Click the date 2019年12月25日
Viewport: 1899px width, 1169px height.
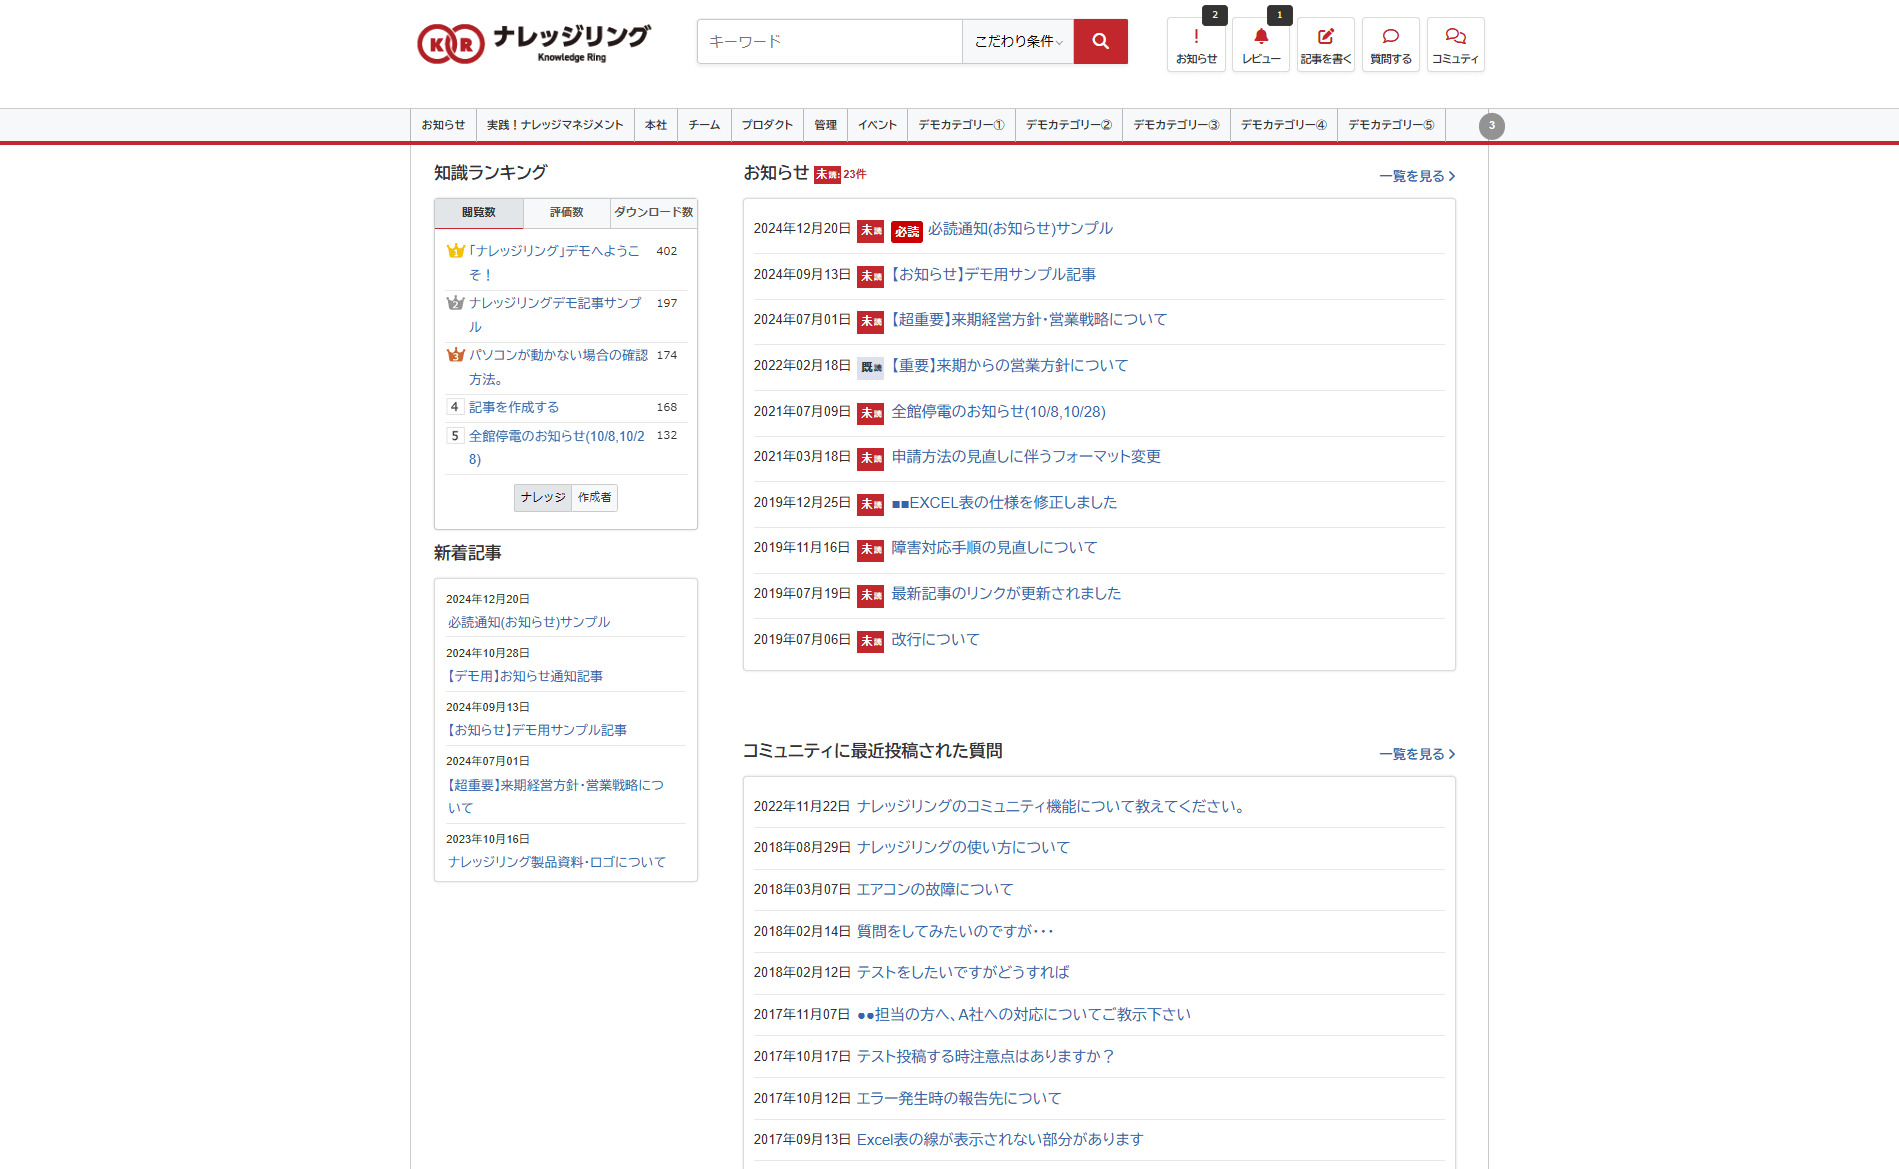[x=802, y=503]
